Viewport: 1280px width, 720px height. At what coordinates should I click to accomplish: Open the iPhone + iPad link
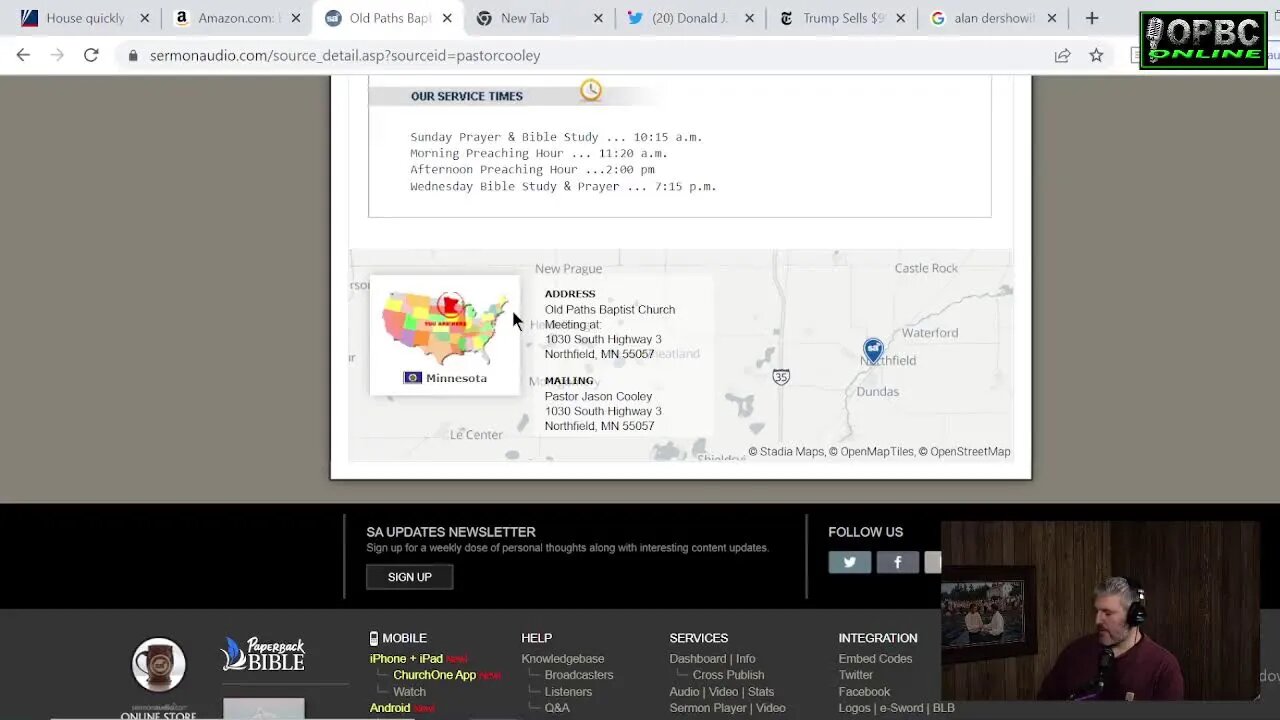click(x=406, y=659)
